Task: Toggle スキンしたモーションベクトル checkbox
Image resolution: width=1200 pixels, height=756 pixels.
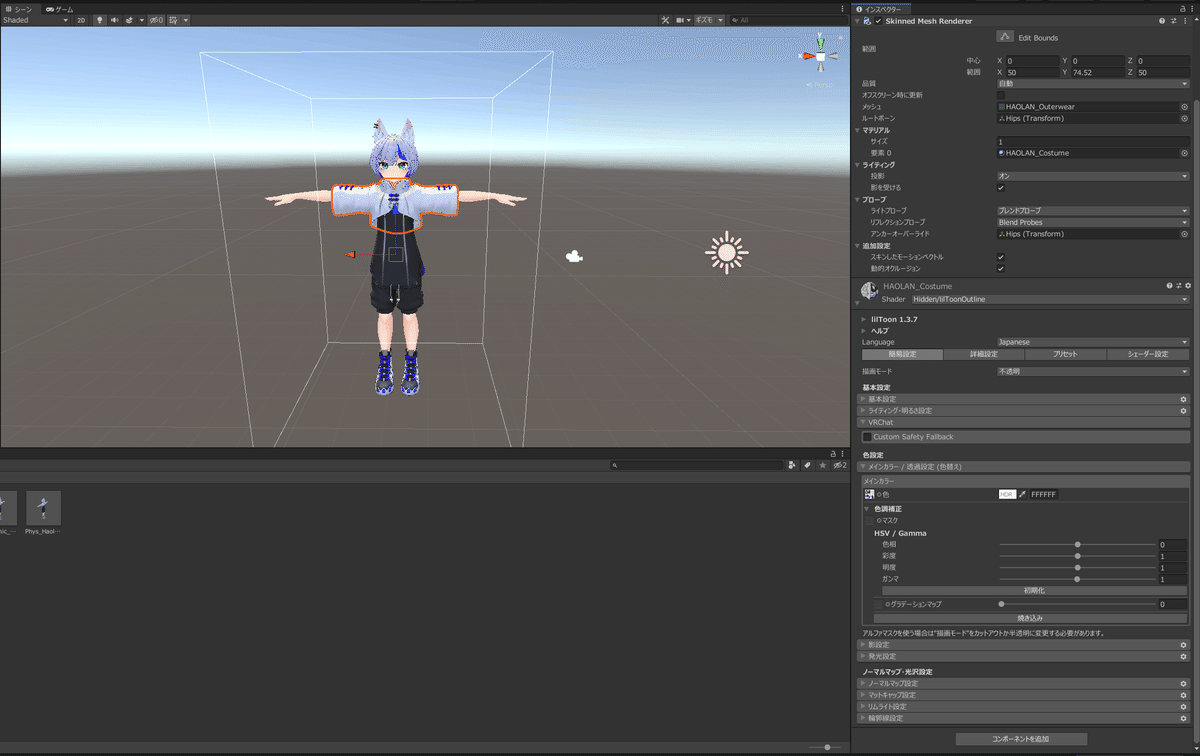Action: [1001, 257]
